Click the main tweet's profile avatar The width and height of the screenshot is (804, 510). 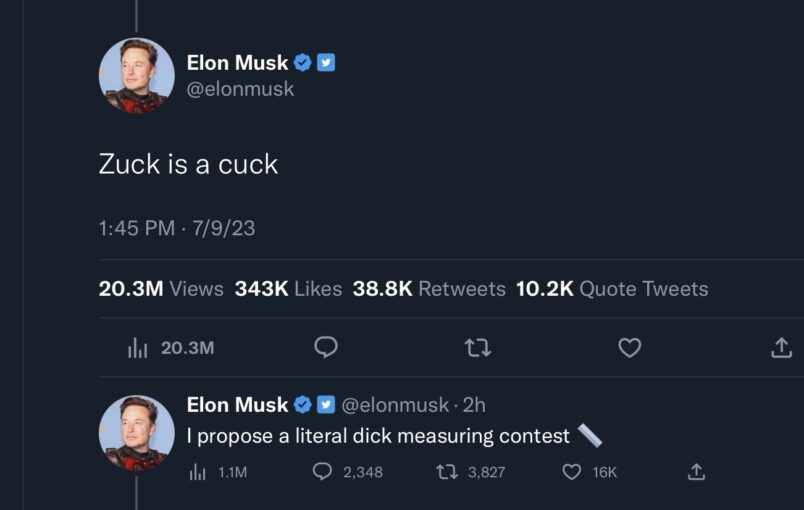click(137, 76)
